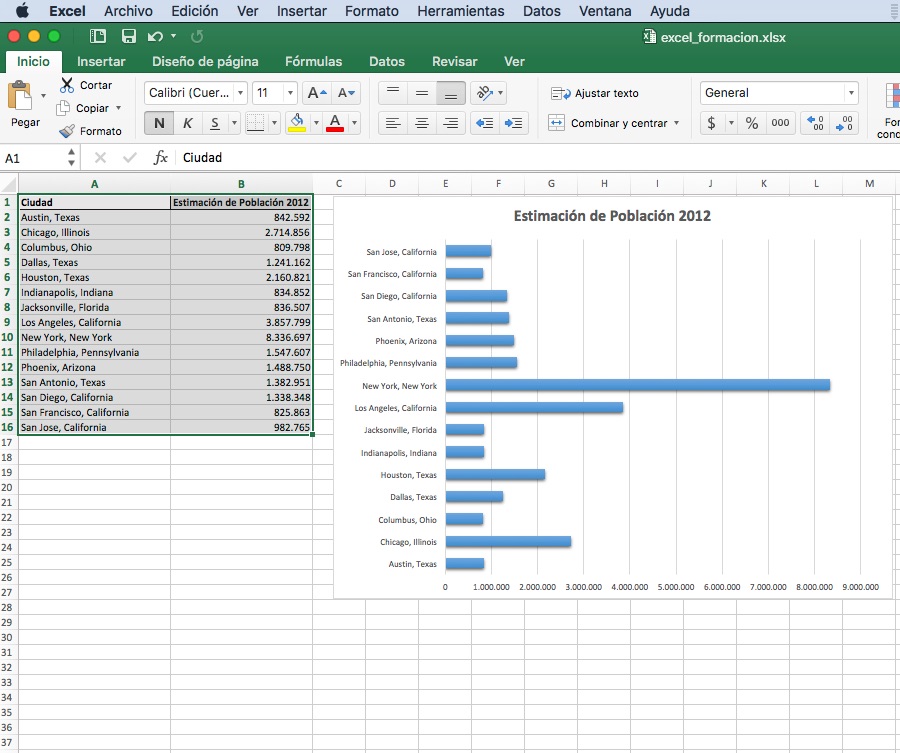The height and width of the screenshot is (753, 900).
Task: Apply percent style with the % icon
Action: pos(752,123)
